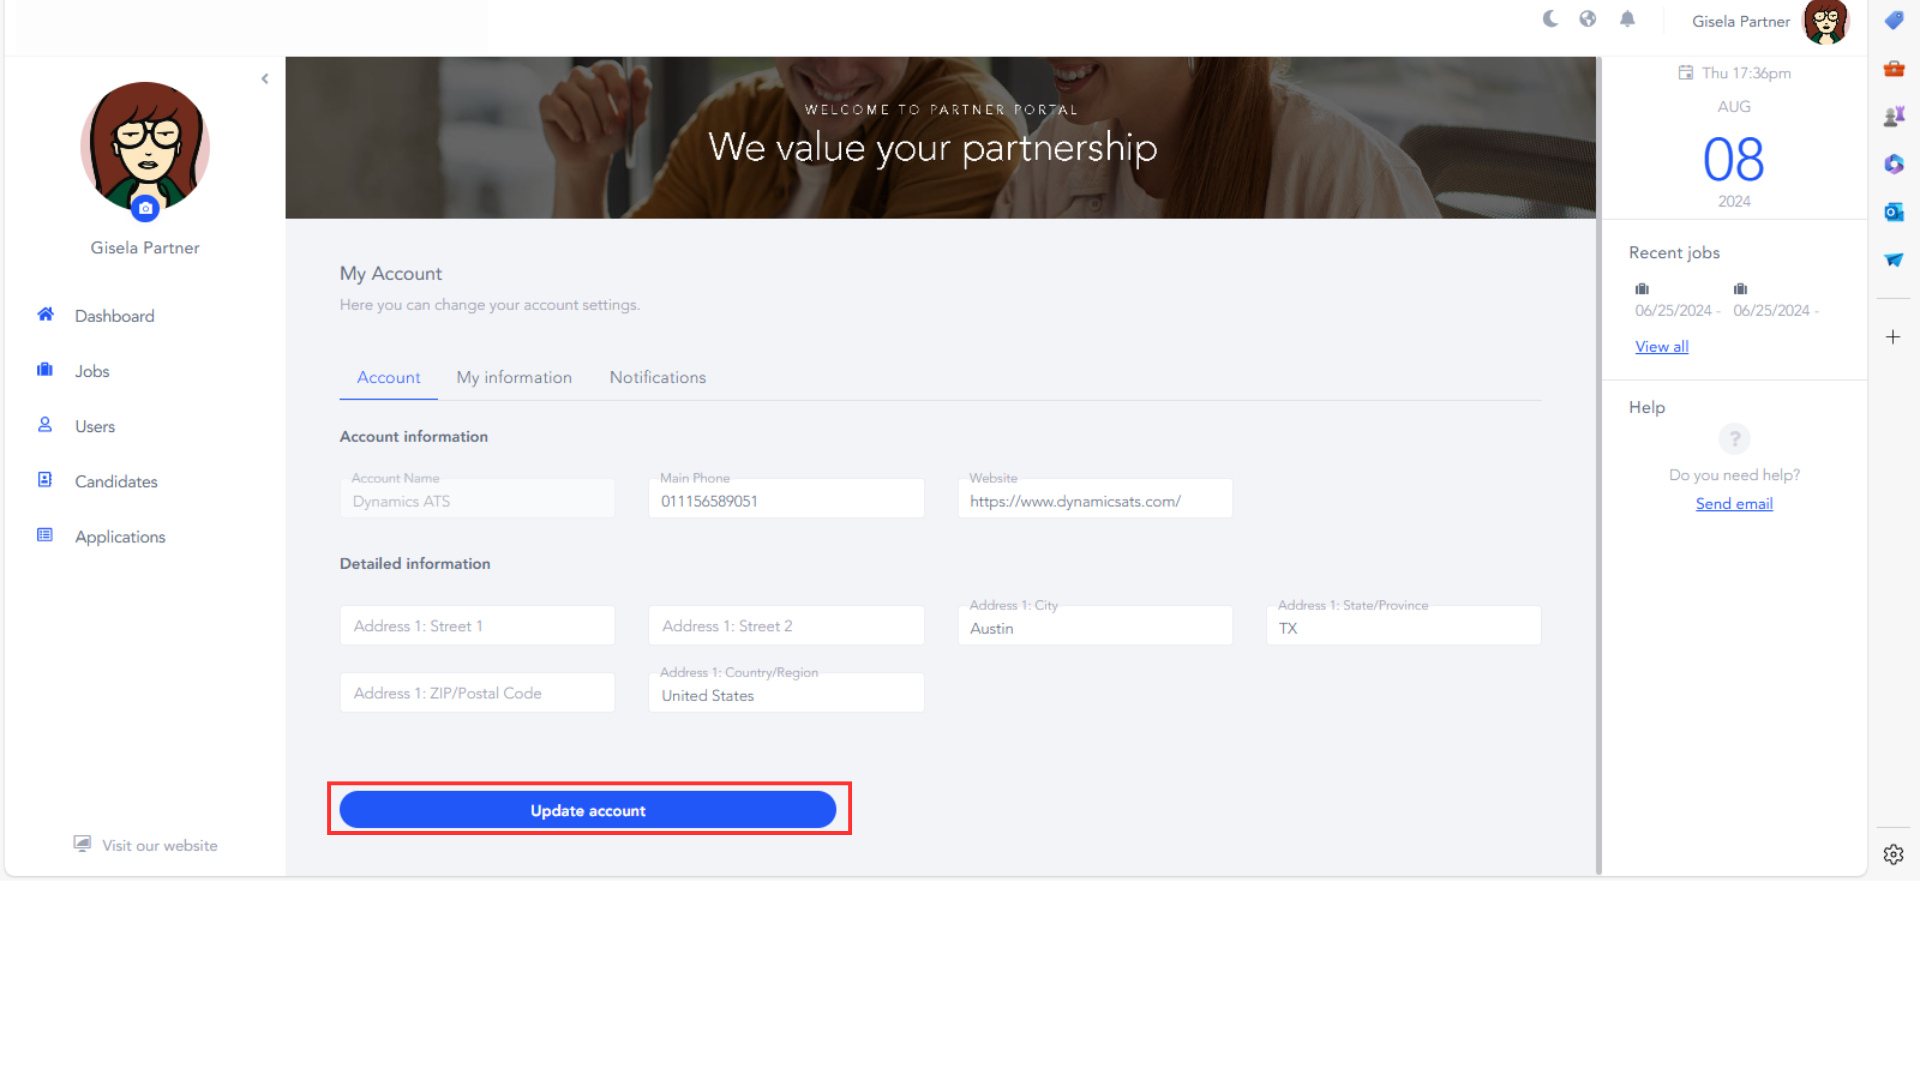Open the blue tag icon in browser sidebar
The height and width of the screenshot is (1080, 1920).
tap(1894, 20)
